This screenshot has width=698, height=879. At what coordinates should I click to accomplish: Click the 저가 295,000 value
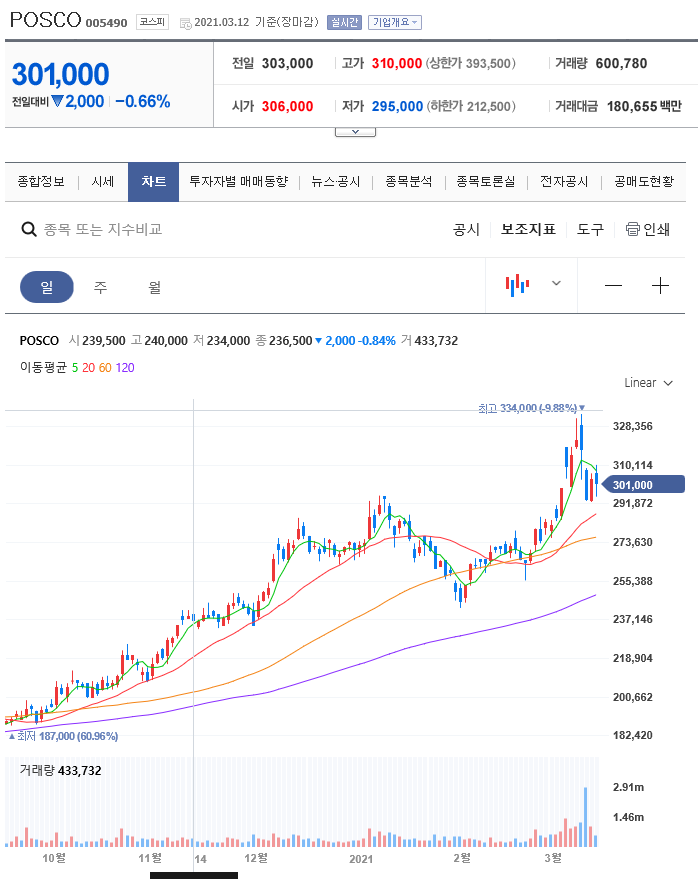point(397,107)
